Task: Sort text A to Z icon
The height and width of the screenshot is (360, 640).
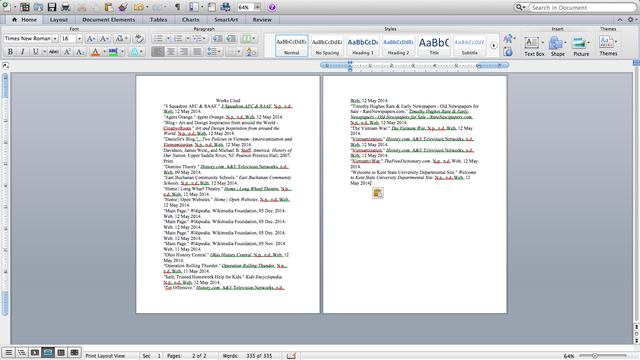Action: 251,52
